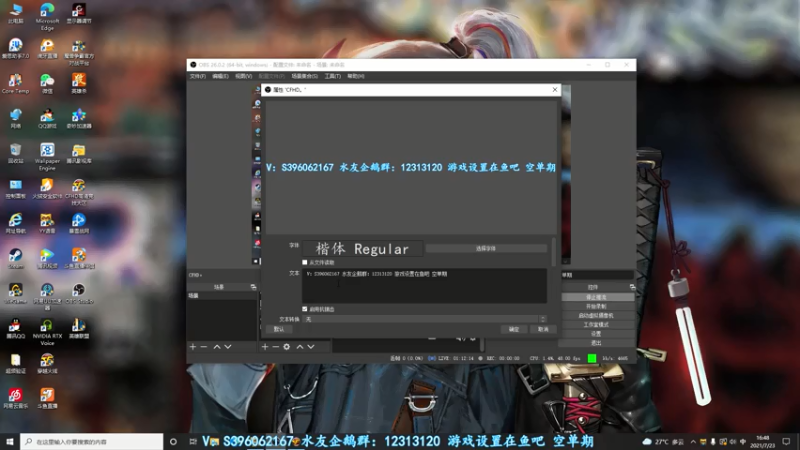
Task: Pop out the Scenes dock using its header icon
Action: pyautogui.click(x=253, y=287)
